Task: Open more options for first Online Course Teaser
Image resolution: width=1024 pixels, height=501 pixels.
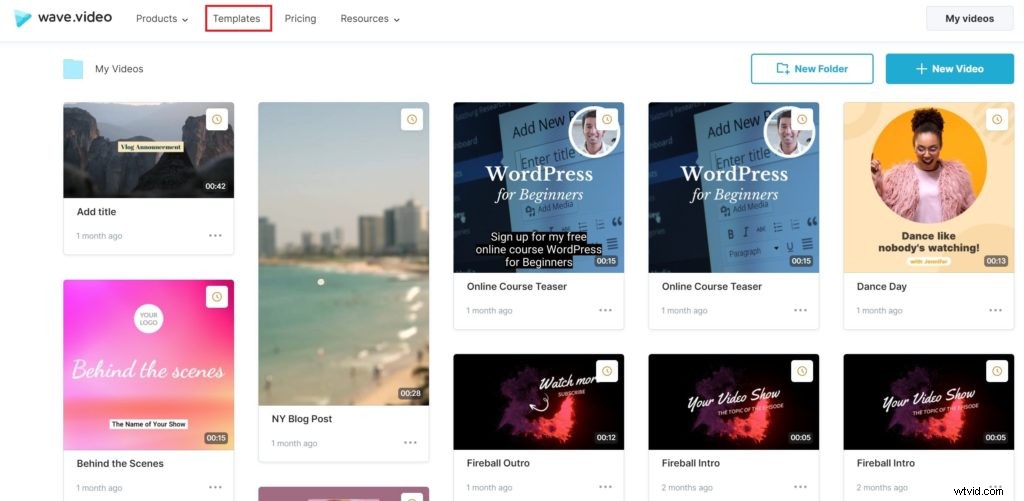Action: tap(605, 310)
